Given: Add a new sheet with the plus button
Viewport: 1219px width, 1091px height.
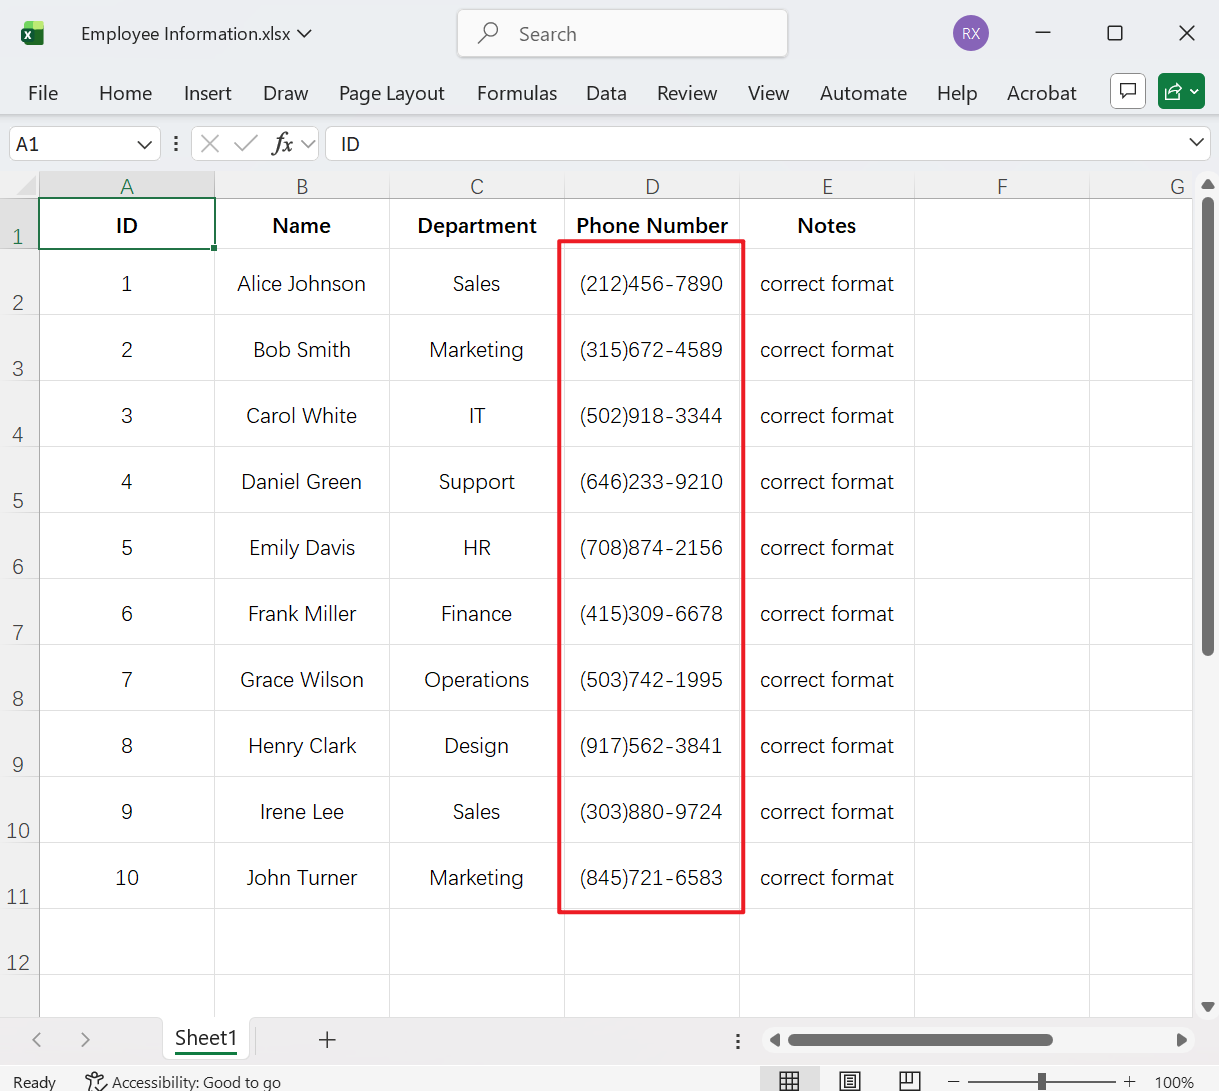Looking at the screenshot, I should click(x=327, y=1040).
